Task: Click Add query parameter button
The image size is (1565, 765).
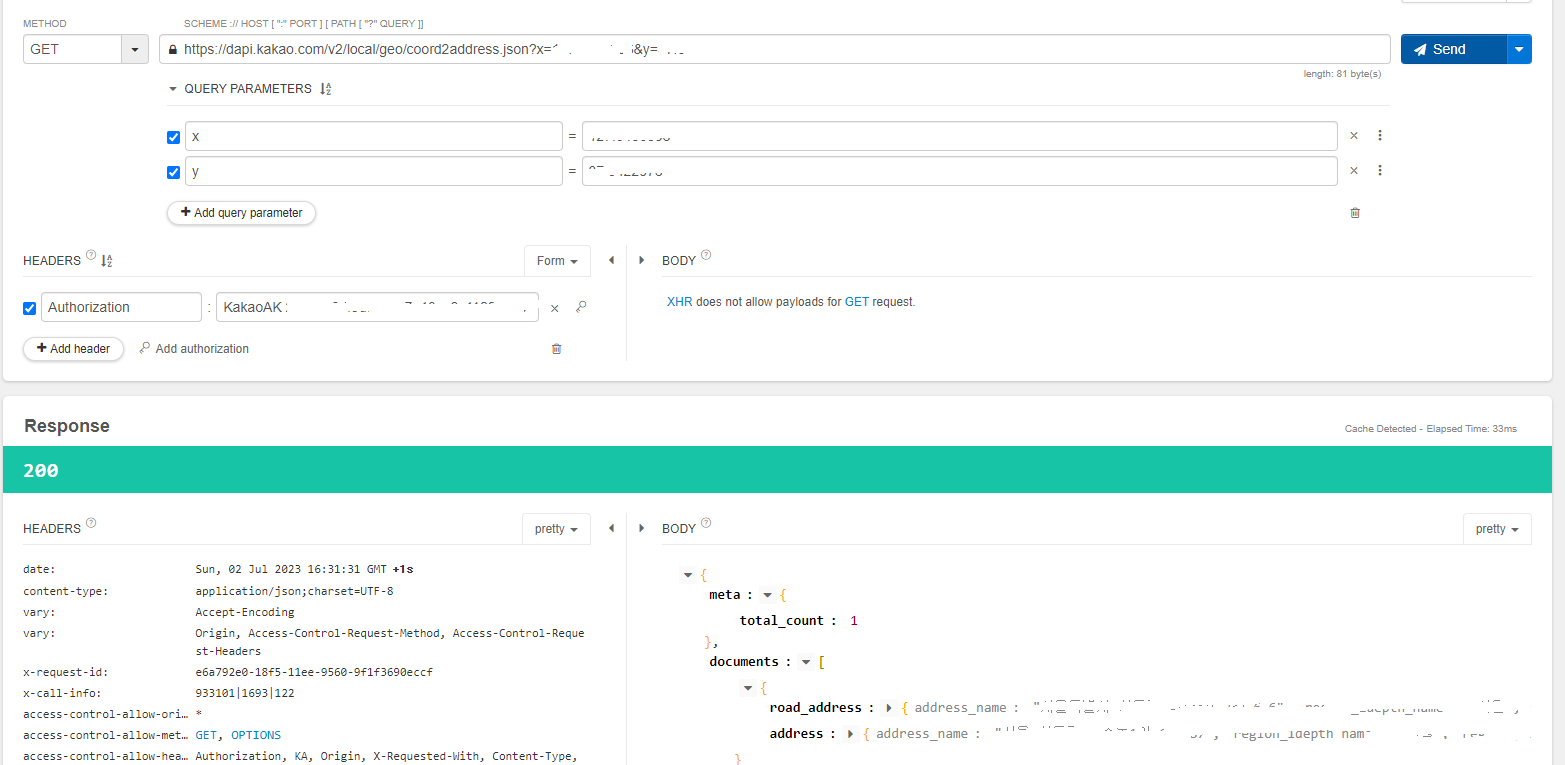Action: click(x=241, y=212)
